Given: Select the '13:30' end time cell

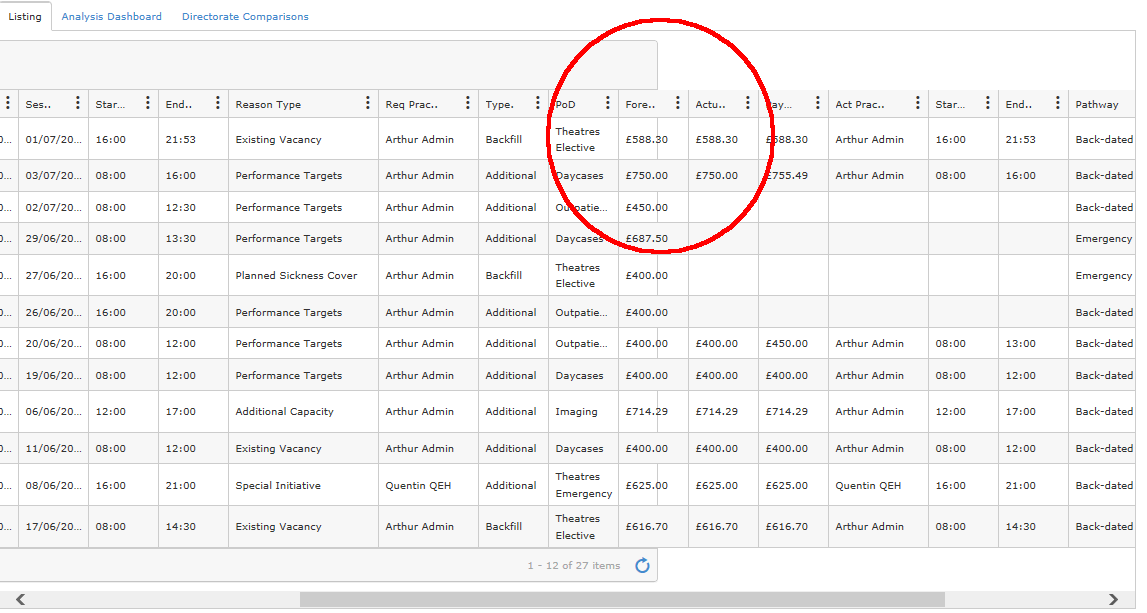Looking at the screenshot, I should pyautogui.click(x=193, y=238).
